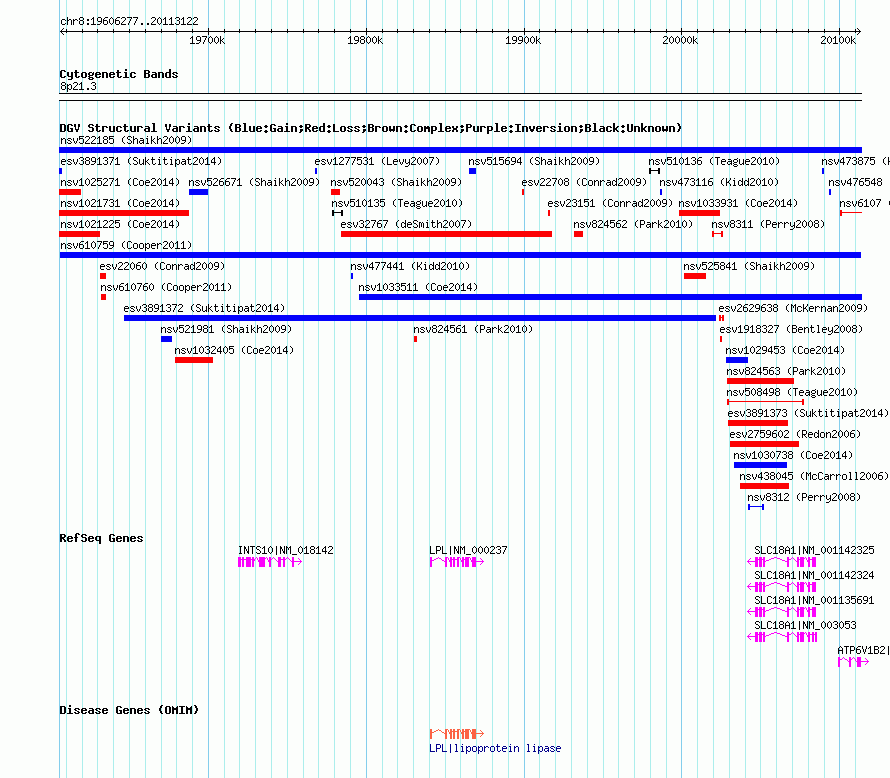Select nsv1033931 (Coe2014) label

coord(738,203)
